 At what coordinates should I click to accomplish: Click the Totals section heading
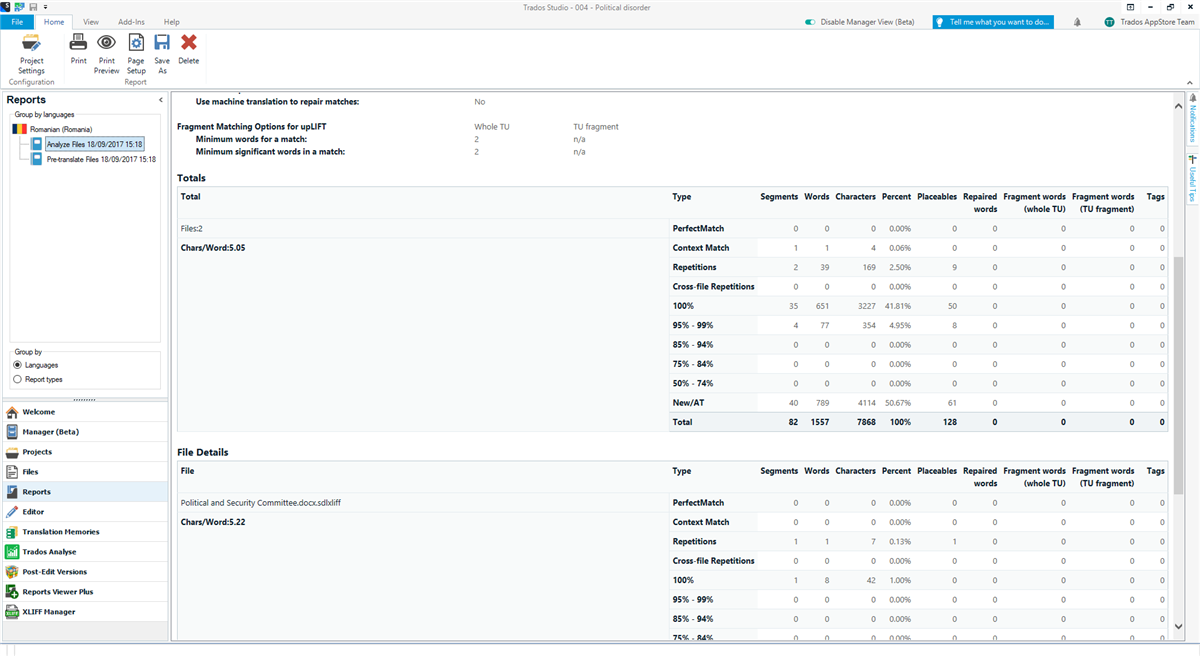[x=192, y=178]
